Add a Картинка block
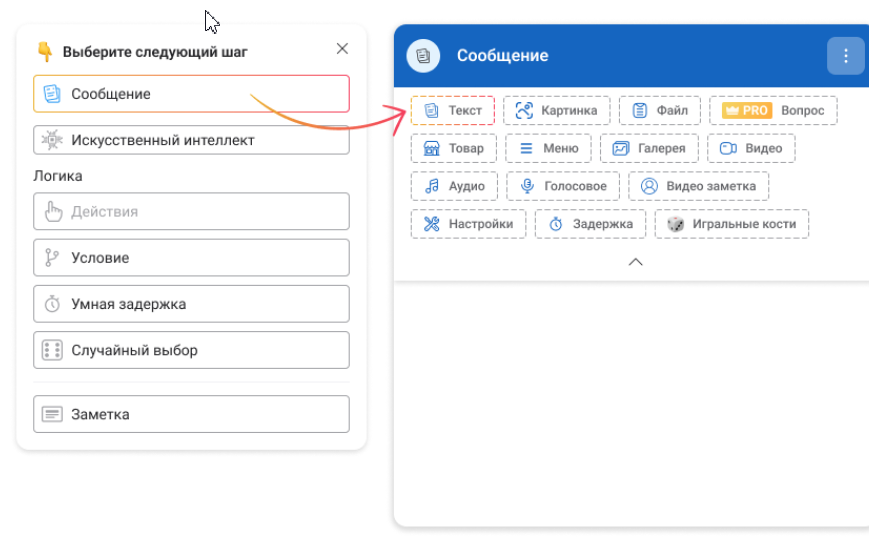Image resolution: width=869 pixels, height=541 pixels. coord(556,110)
